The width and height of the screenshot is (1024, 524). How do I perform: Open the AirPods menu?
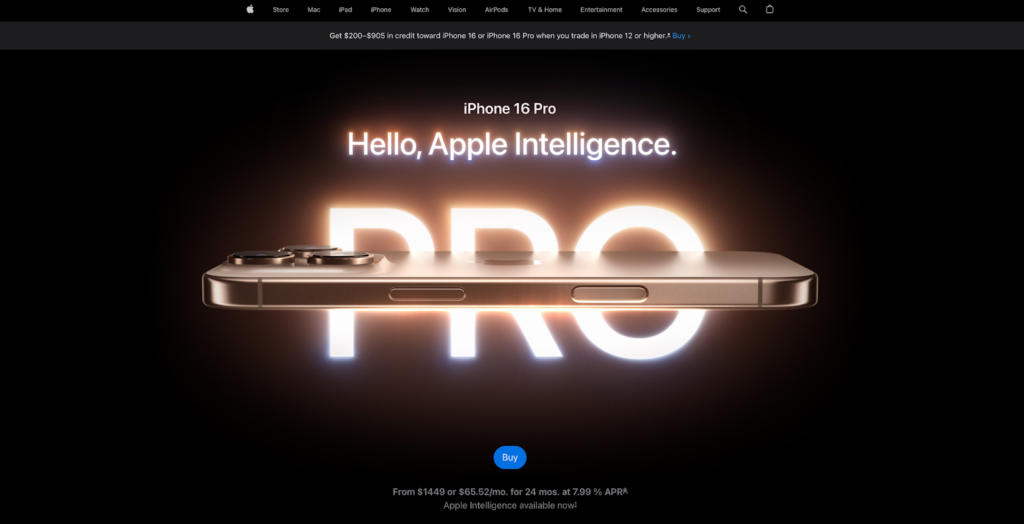(496, 10)
